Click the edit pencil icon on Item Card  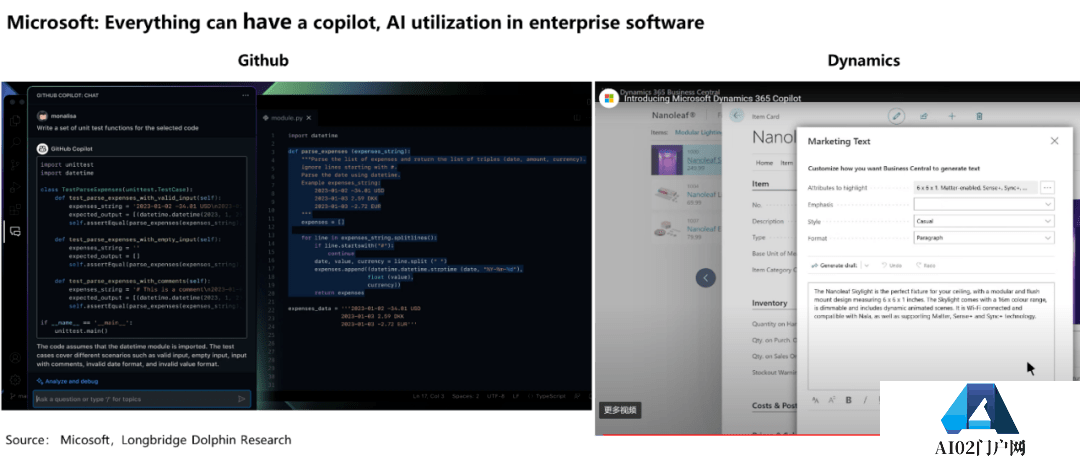[897, 116]
